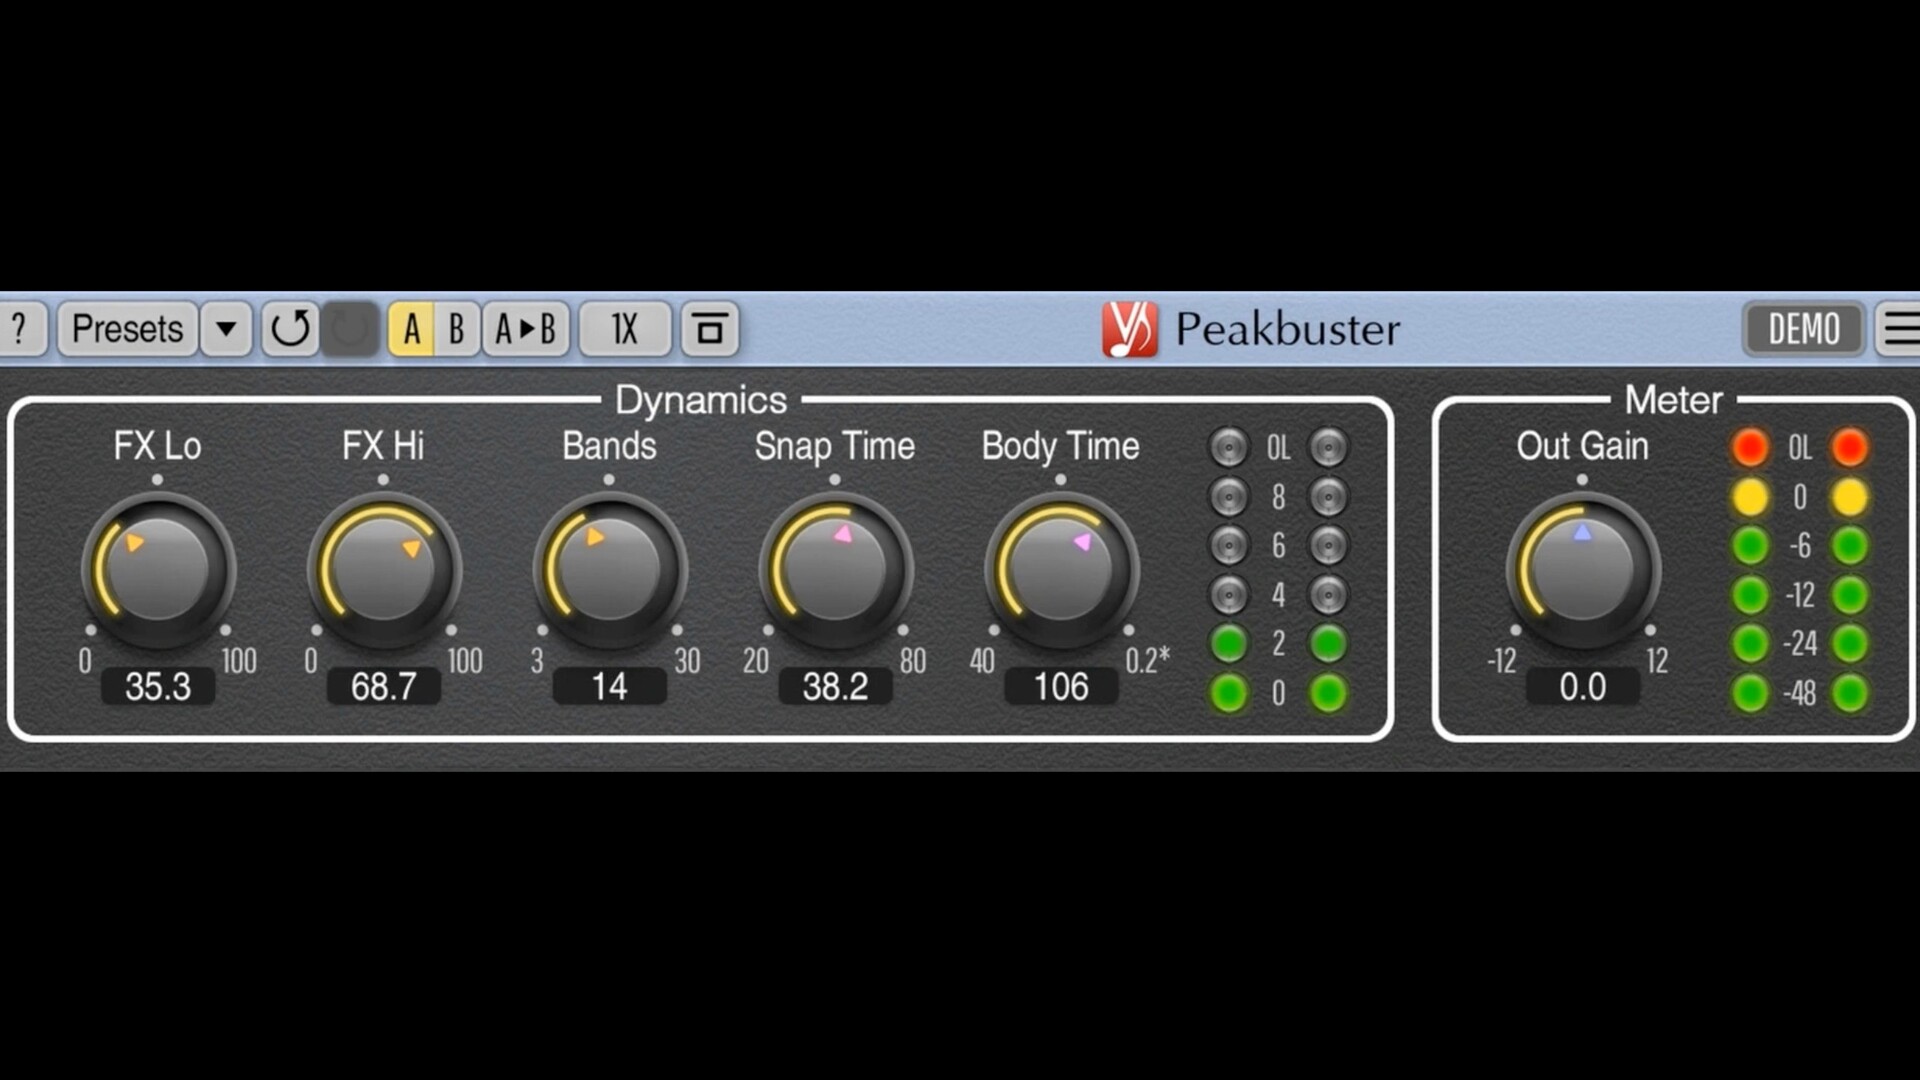Switch to state A
Viewport: 1920px width, 1080px height.
pos(411,328)
